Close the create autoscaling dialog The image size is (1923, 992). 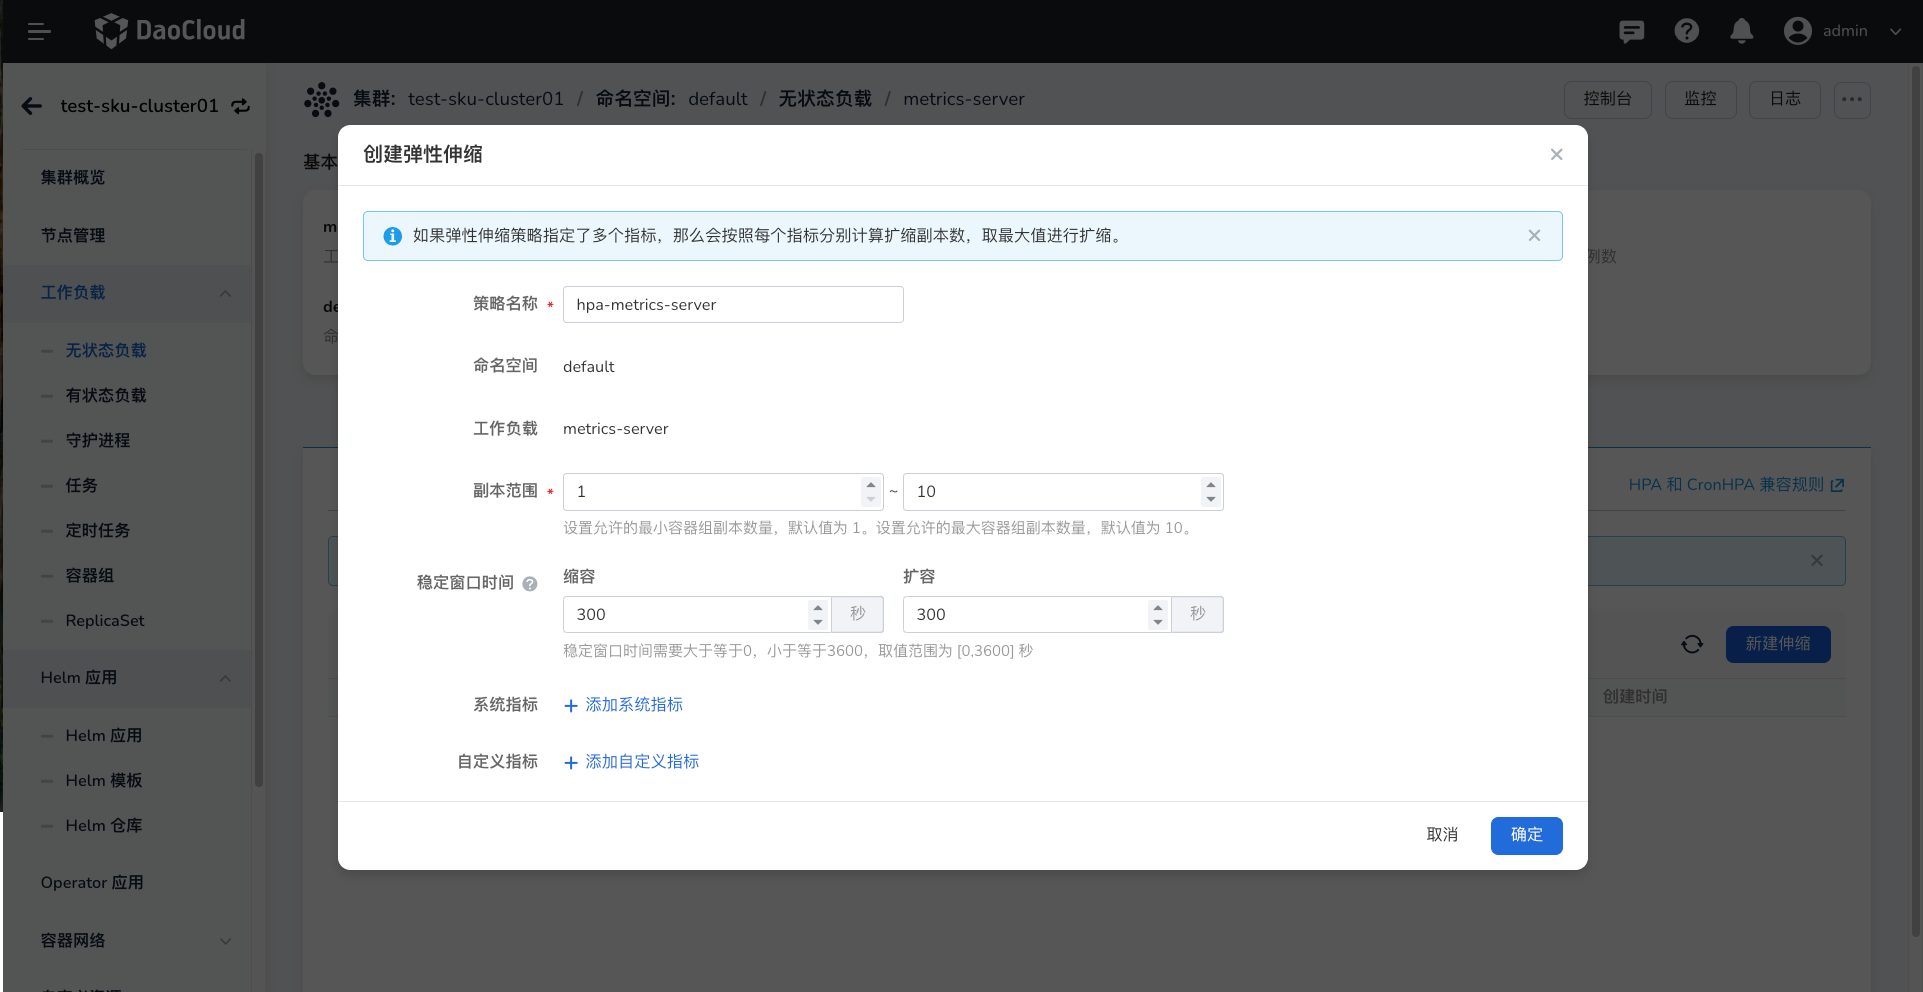[x=1555, y=155]
